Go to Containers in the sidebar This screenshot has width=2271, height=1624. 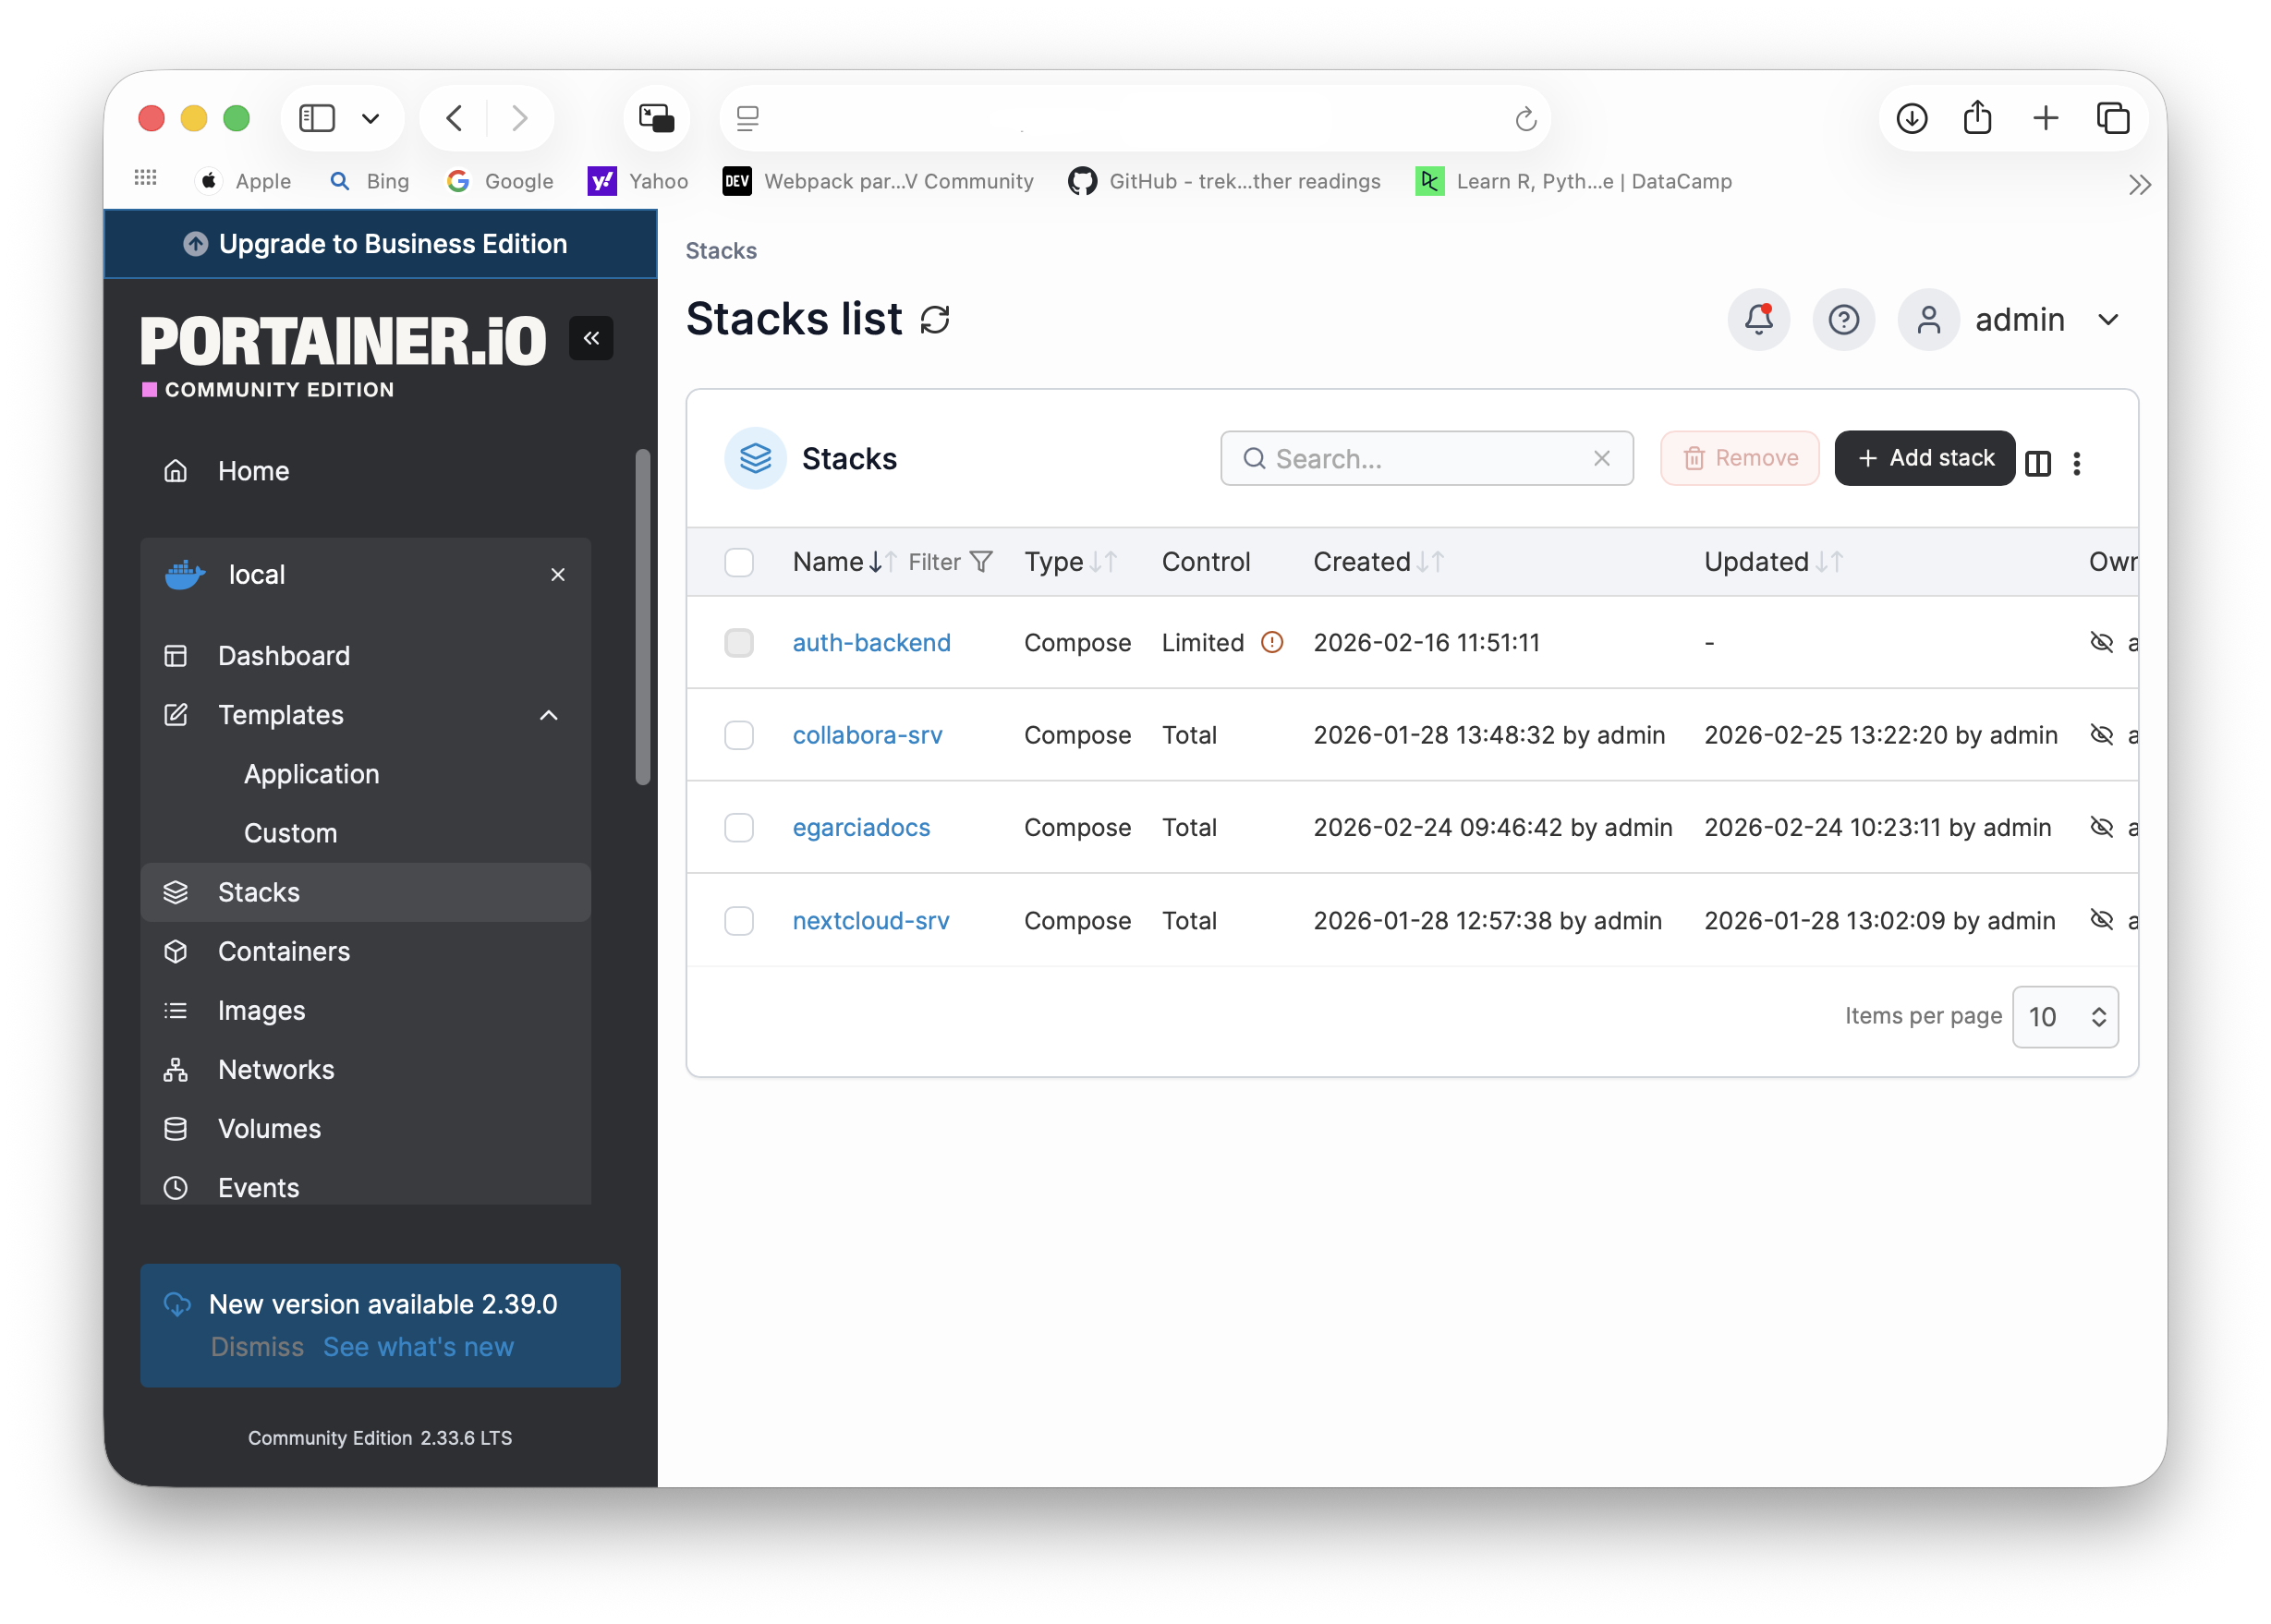(284, 951)
